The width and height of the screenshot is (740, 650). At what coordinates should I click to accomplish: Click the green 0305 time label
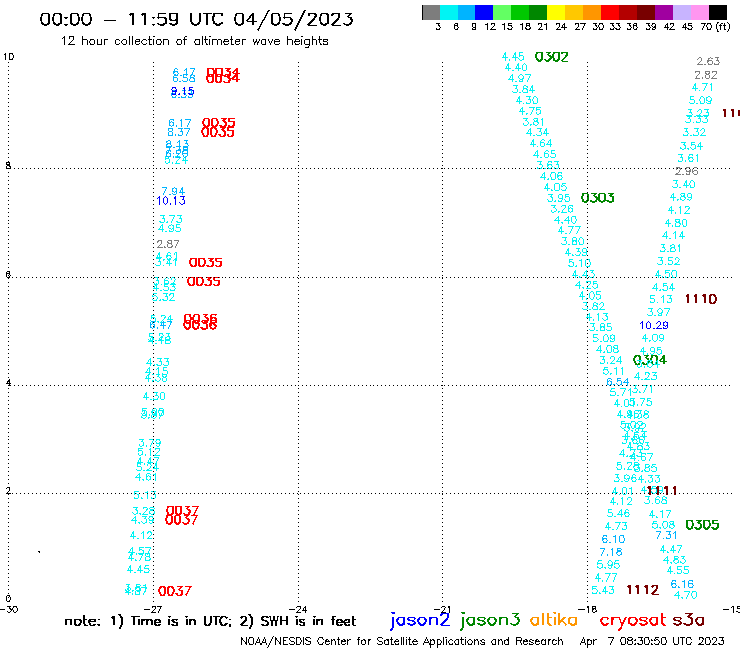pyautogui.click(x=702, y=525)
